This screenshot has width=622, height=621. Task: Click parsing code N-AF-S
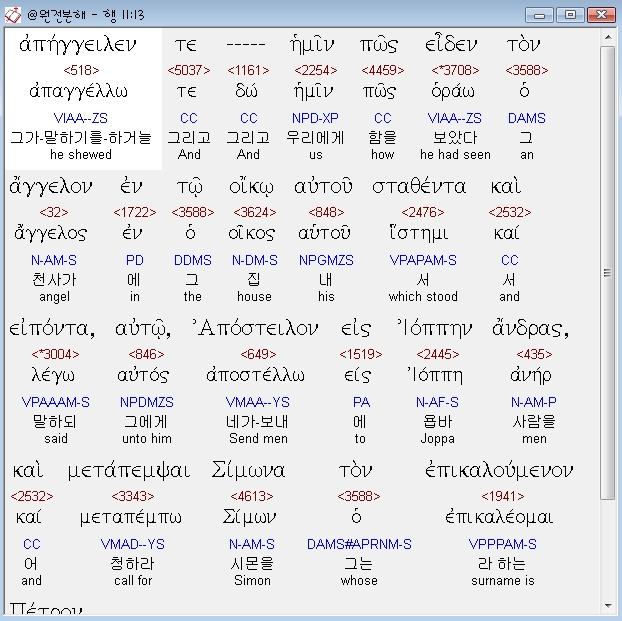pos(437,402)
